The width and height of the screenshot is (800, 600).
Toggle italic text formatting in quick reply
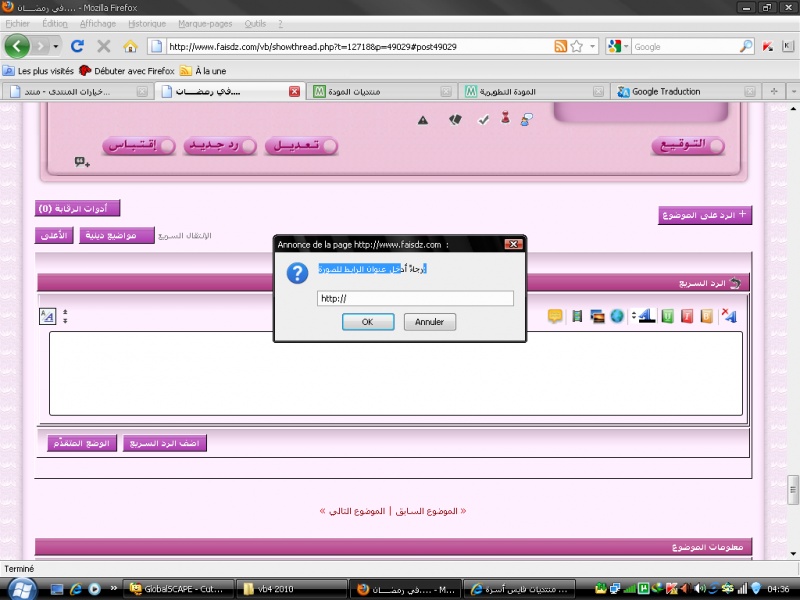(x=687, y=317)
